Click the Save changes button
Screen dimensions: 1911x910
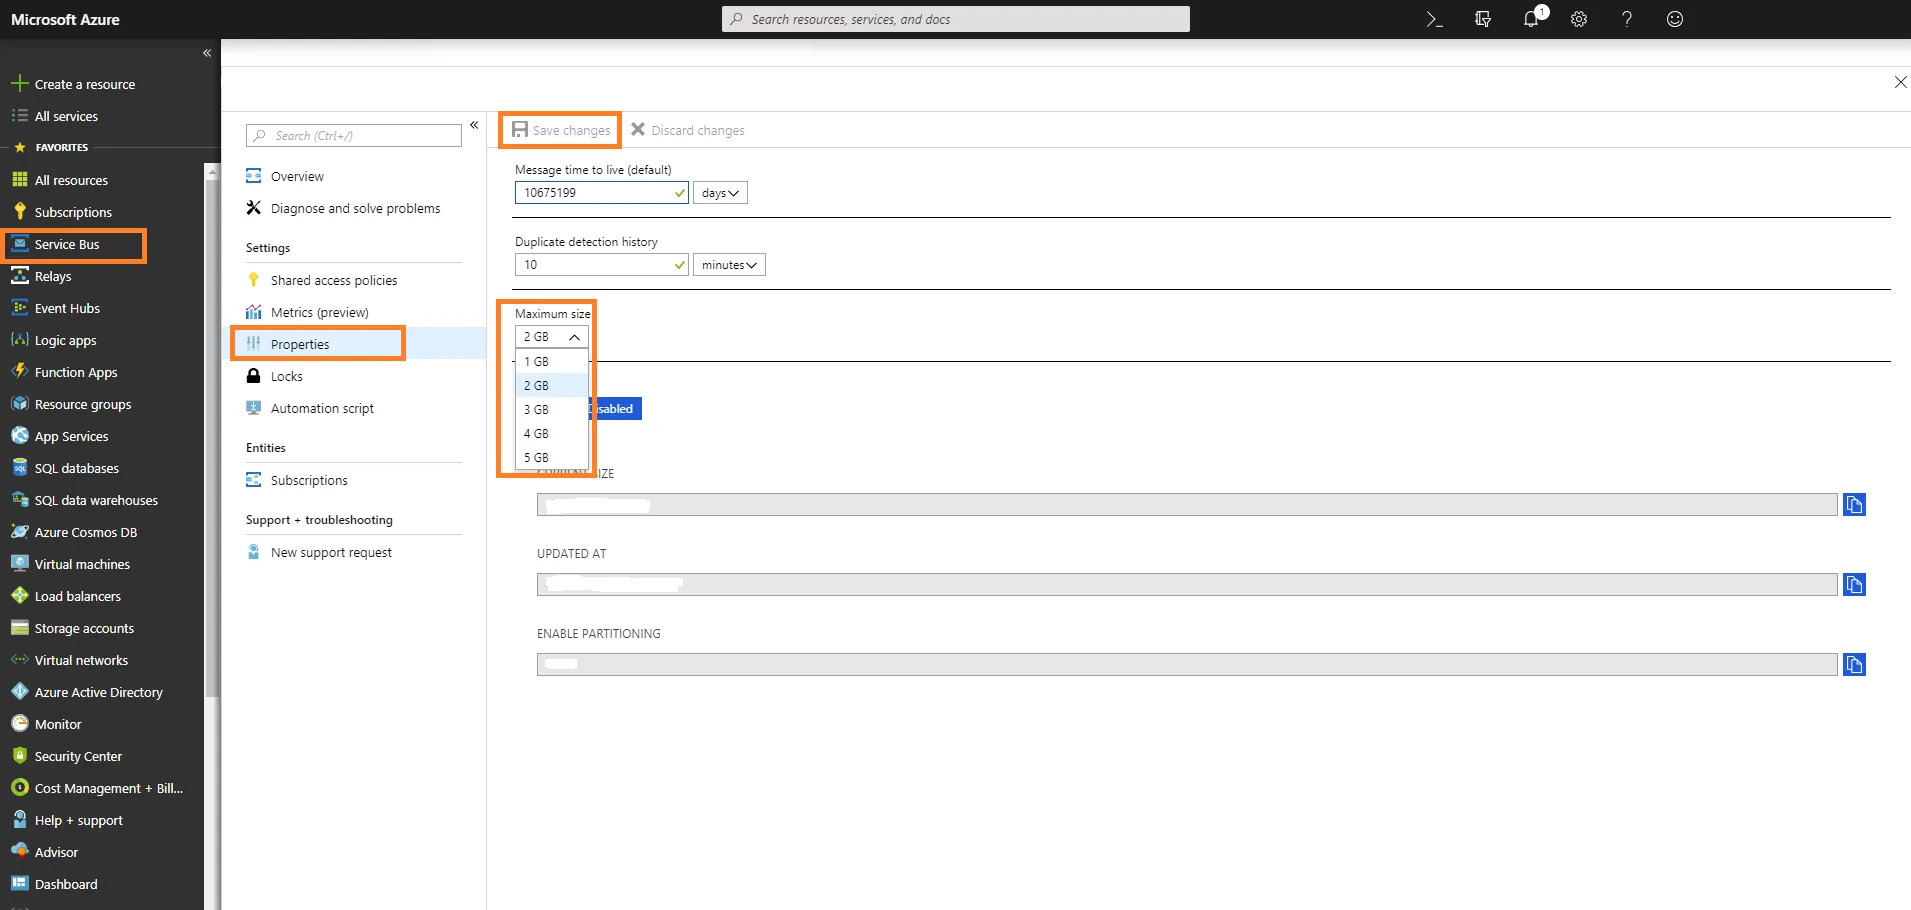point(561,130)
